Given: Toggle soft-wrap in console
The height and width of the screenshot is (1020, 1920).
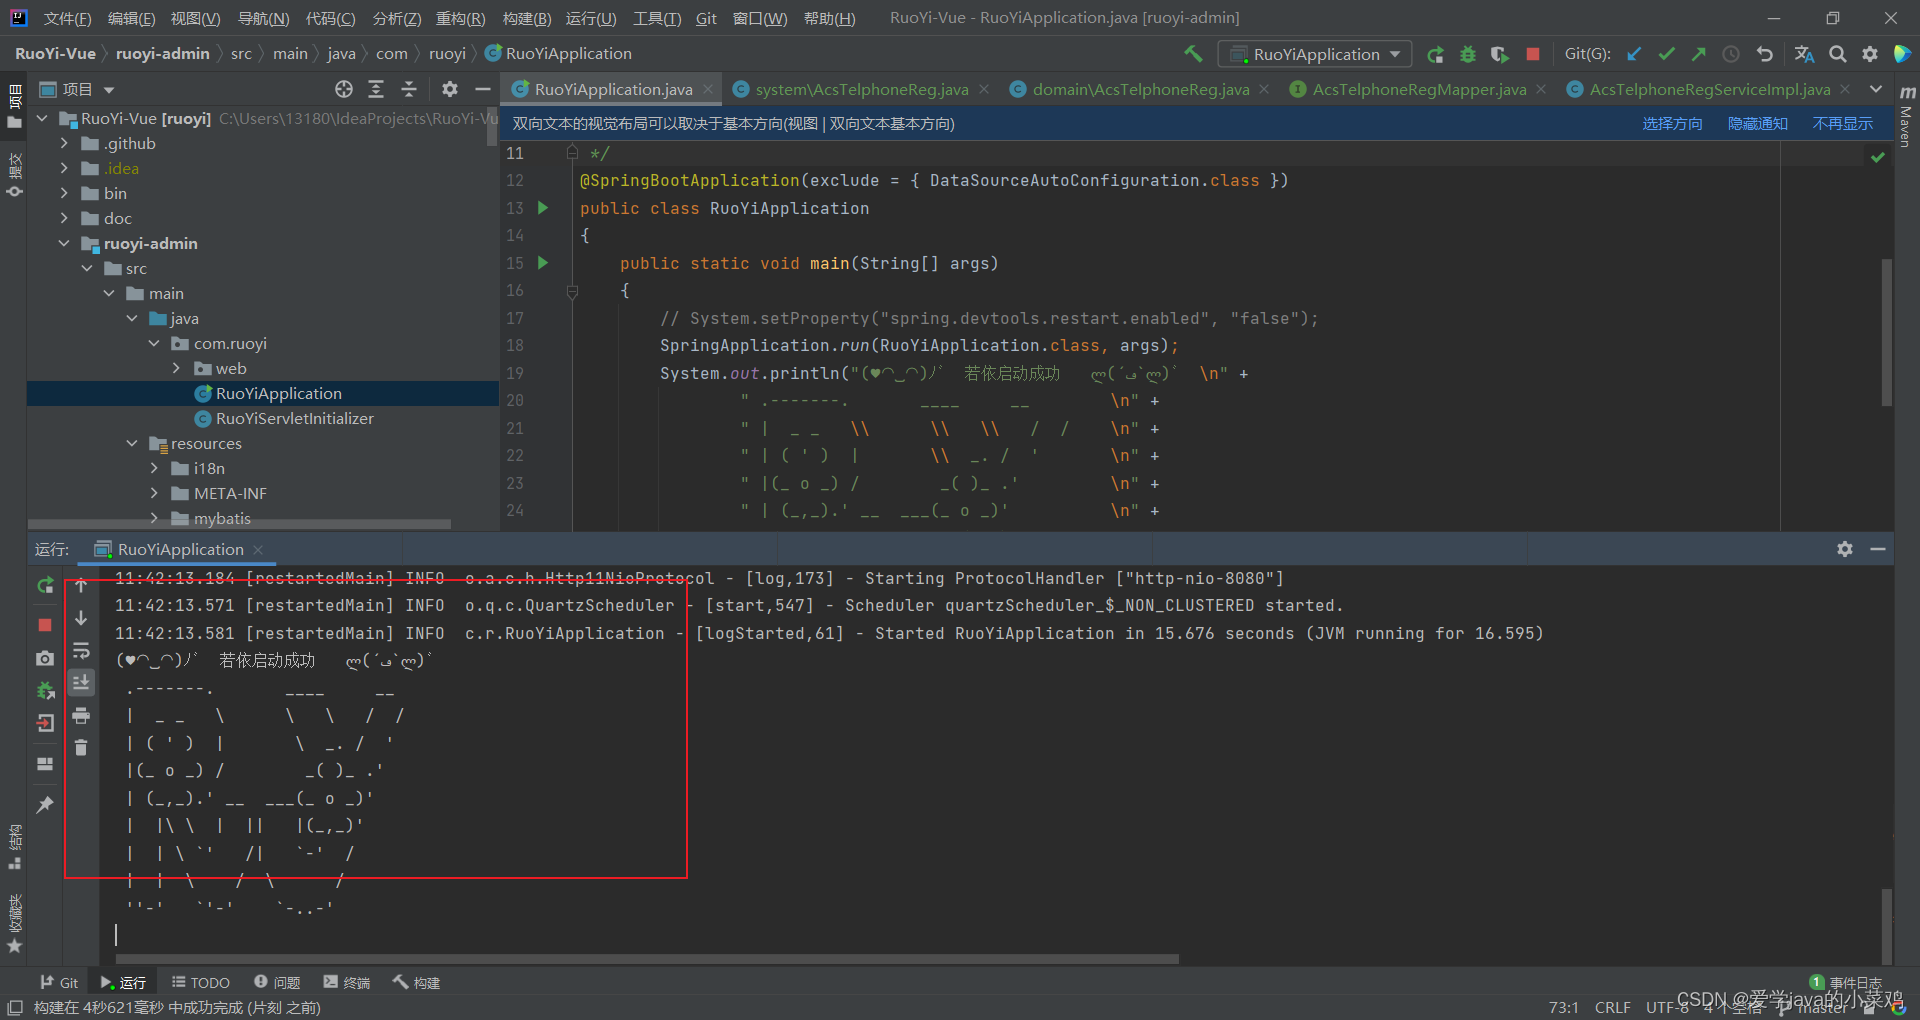Looking at the screenshot, I should click(81, 651).
